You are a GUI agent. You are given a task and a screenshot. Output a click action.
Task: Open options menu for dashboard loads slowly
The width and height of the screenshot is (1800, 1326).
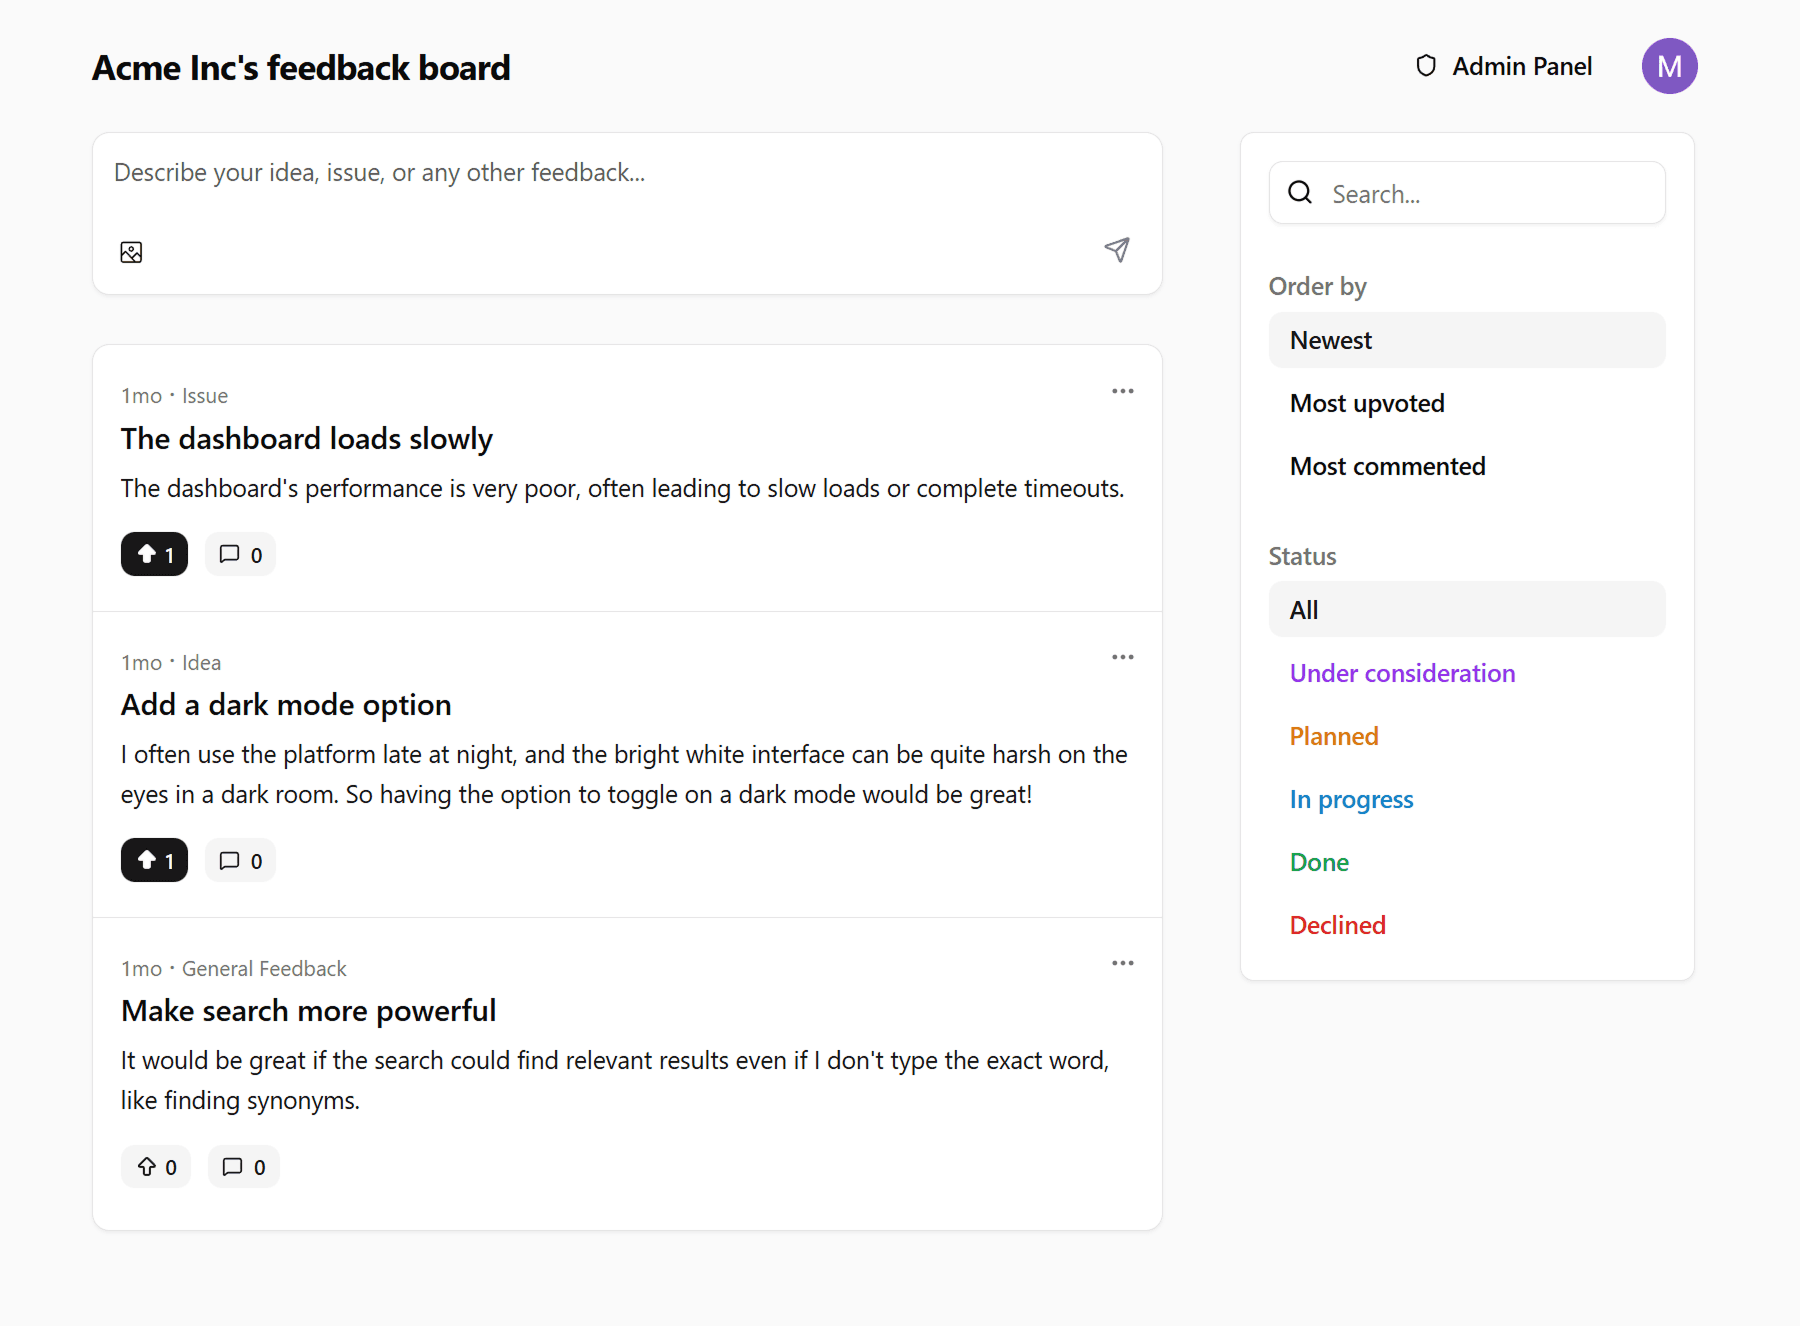click(x=1122, y=391)
